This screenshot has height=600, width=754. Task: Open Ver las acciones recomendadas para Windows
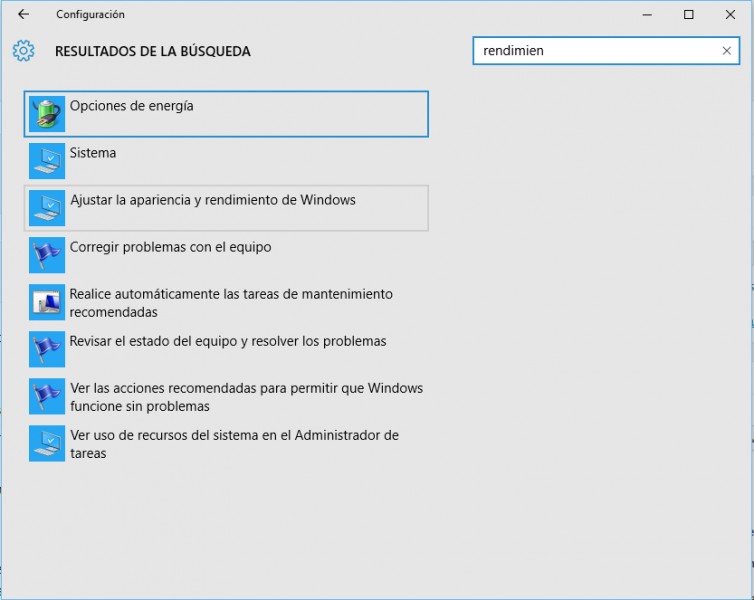[226, 397]
